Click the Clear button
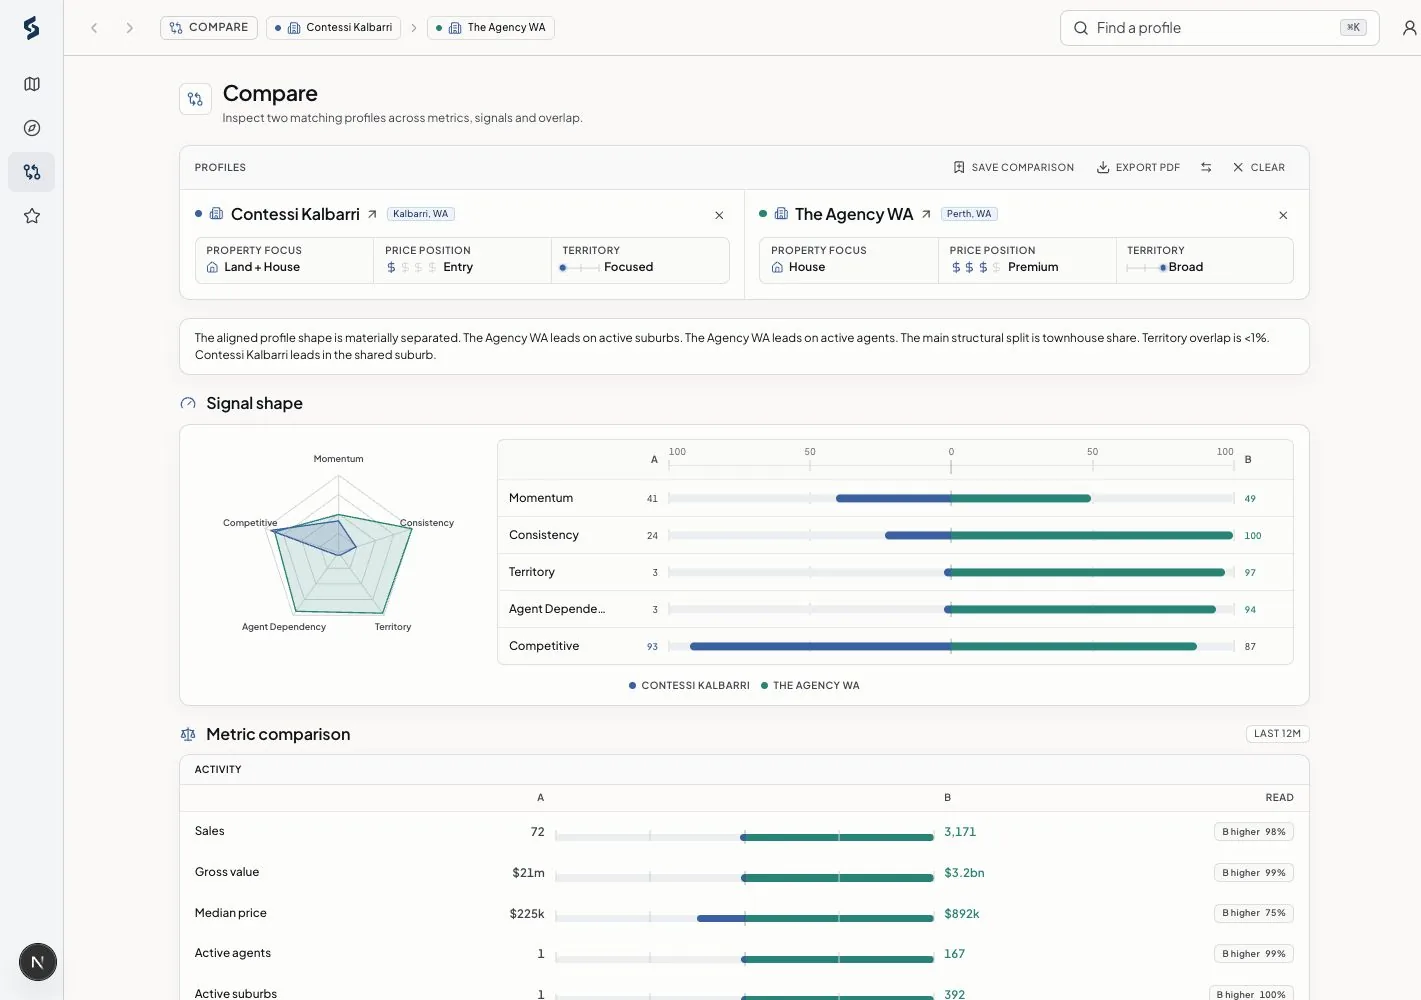The width and height of the screenshot is (1421, 1000). (1259, 168)
